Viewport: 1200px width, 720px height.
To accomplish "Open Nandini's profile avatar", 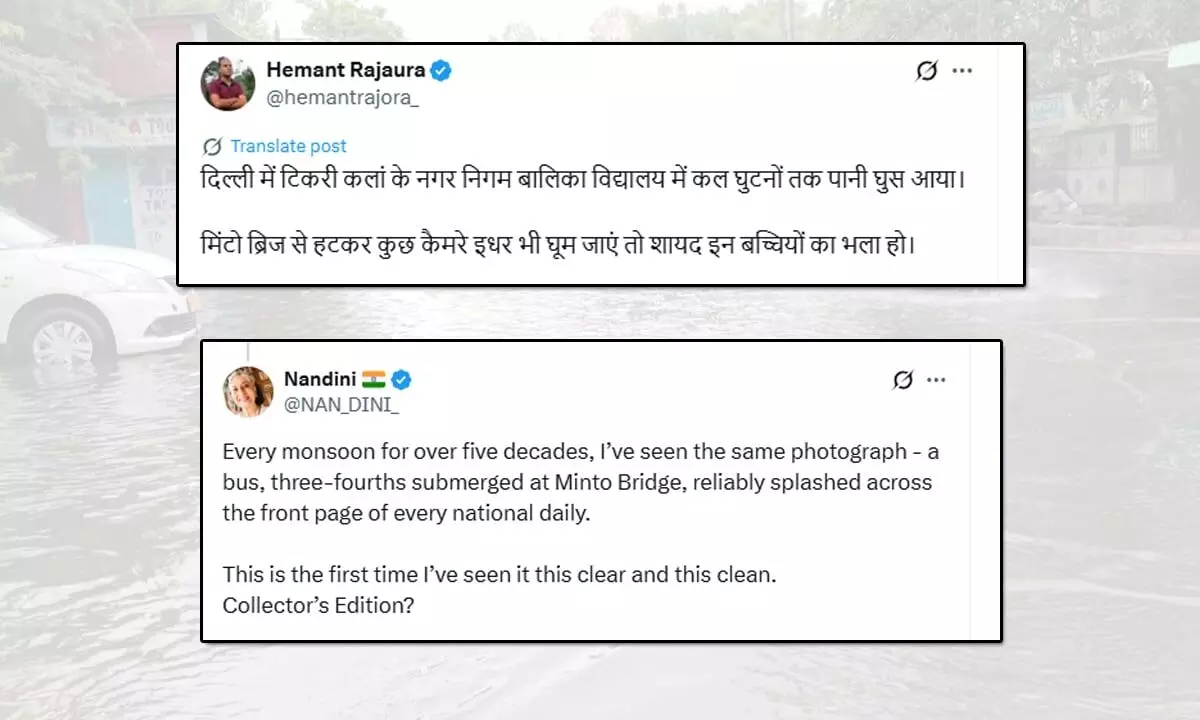I will point(248,392).
